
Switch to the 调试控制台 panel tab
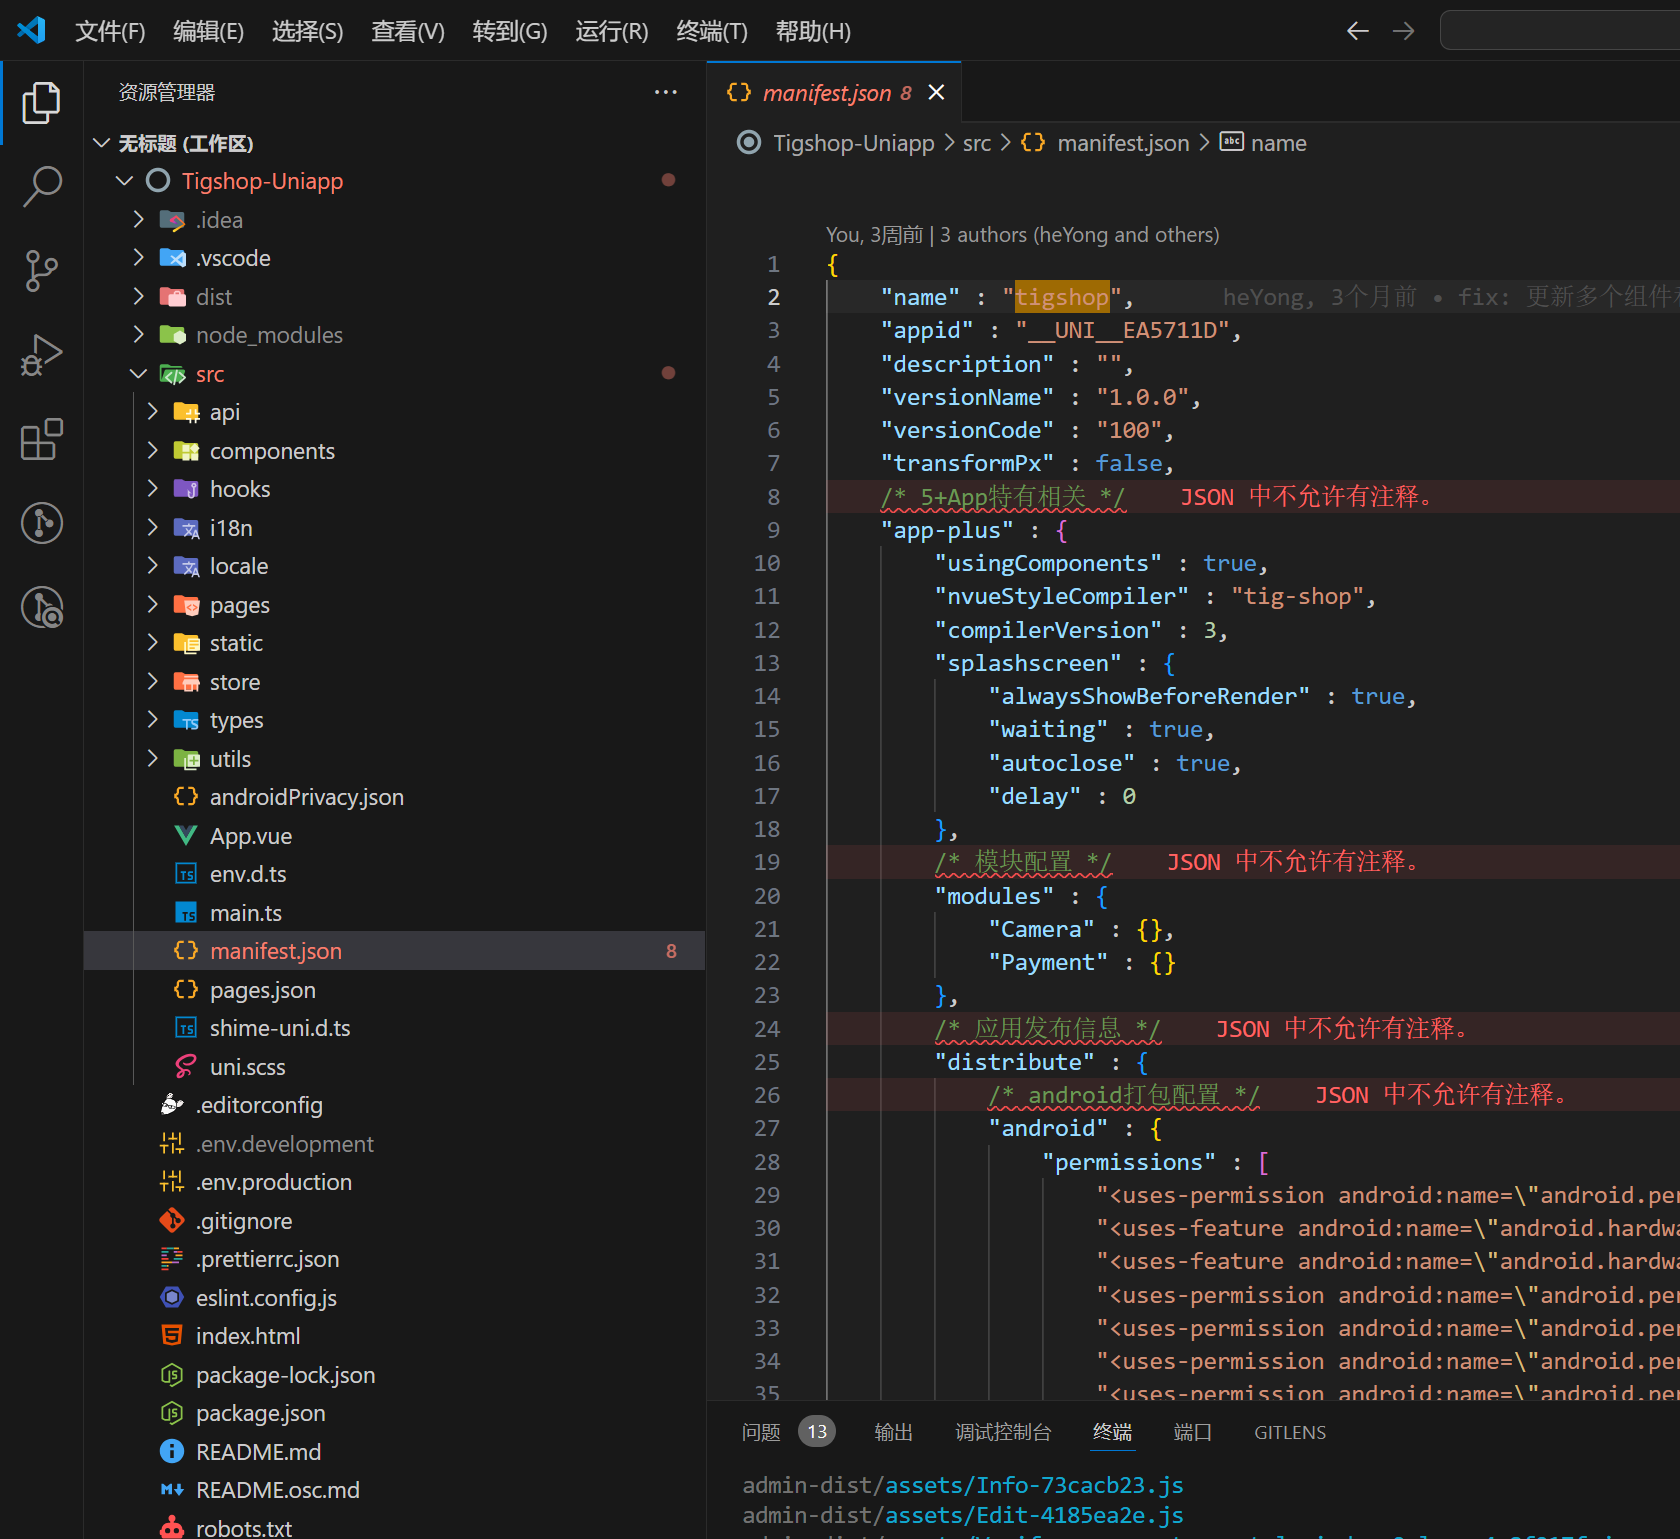point(1003,1432)
